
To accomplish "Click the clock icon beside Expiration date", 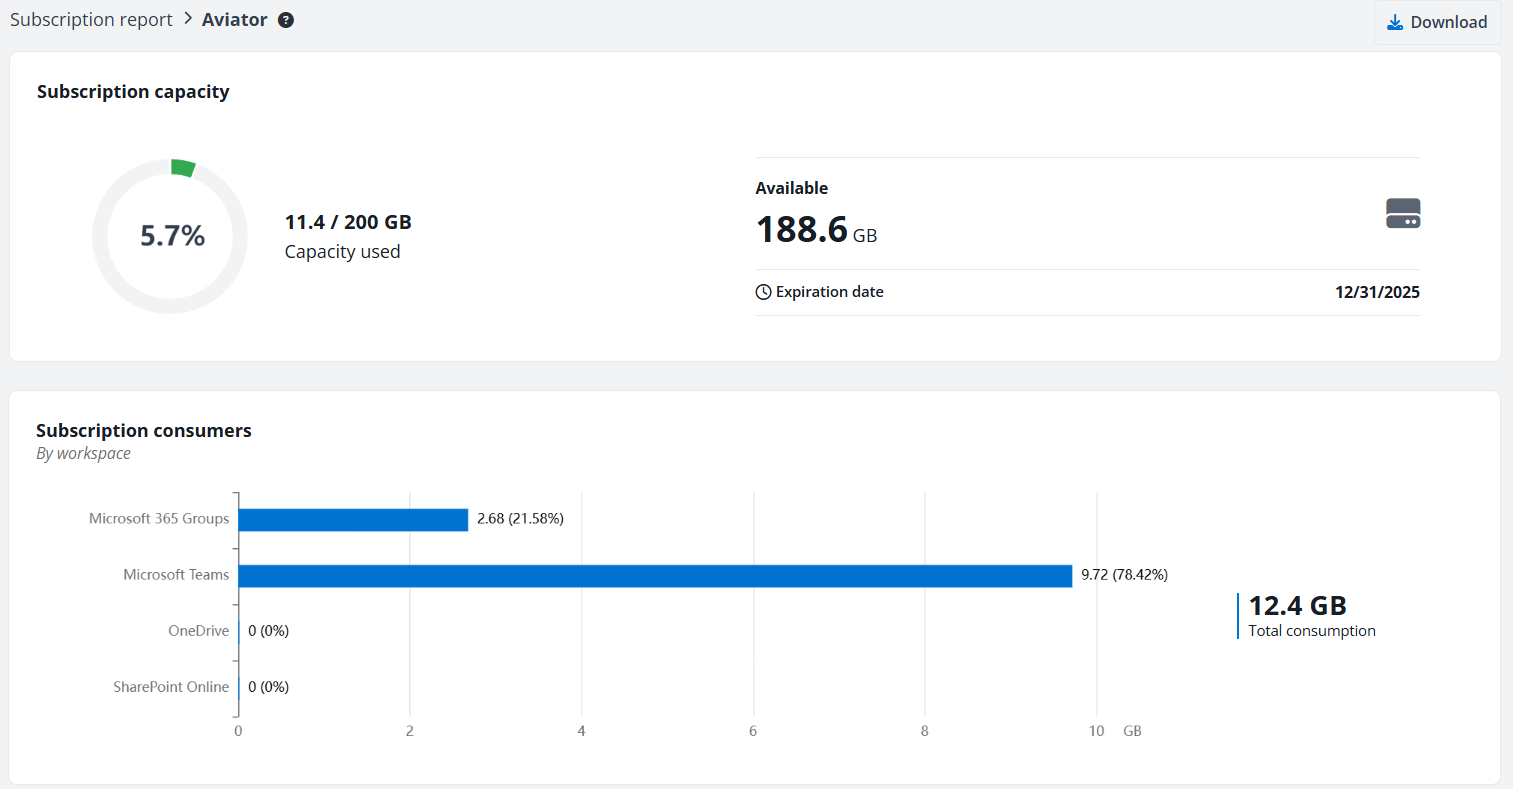I will point(763,292).
